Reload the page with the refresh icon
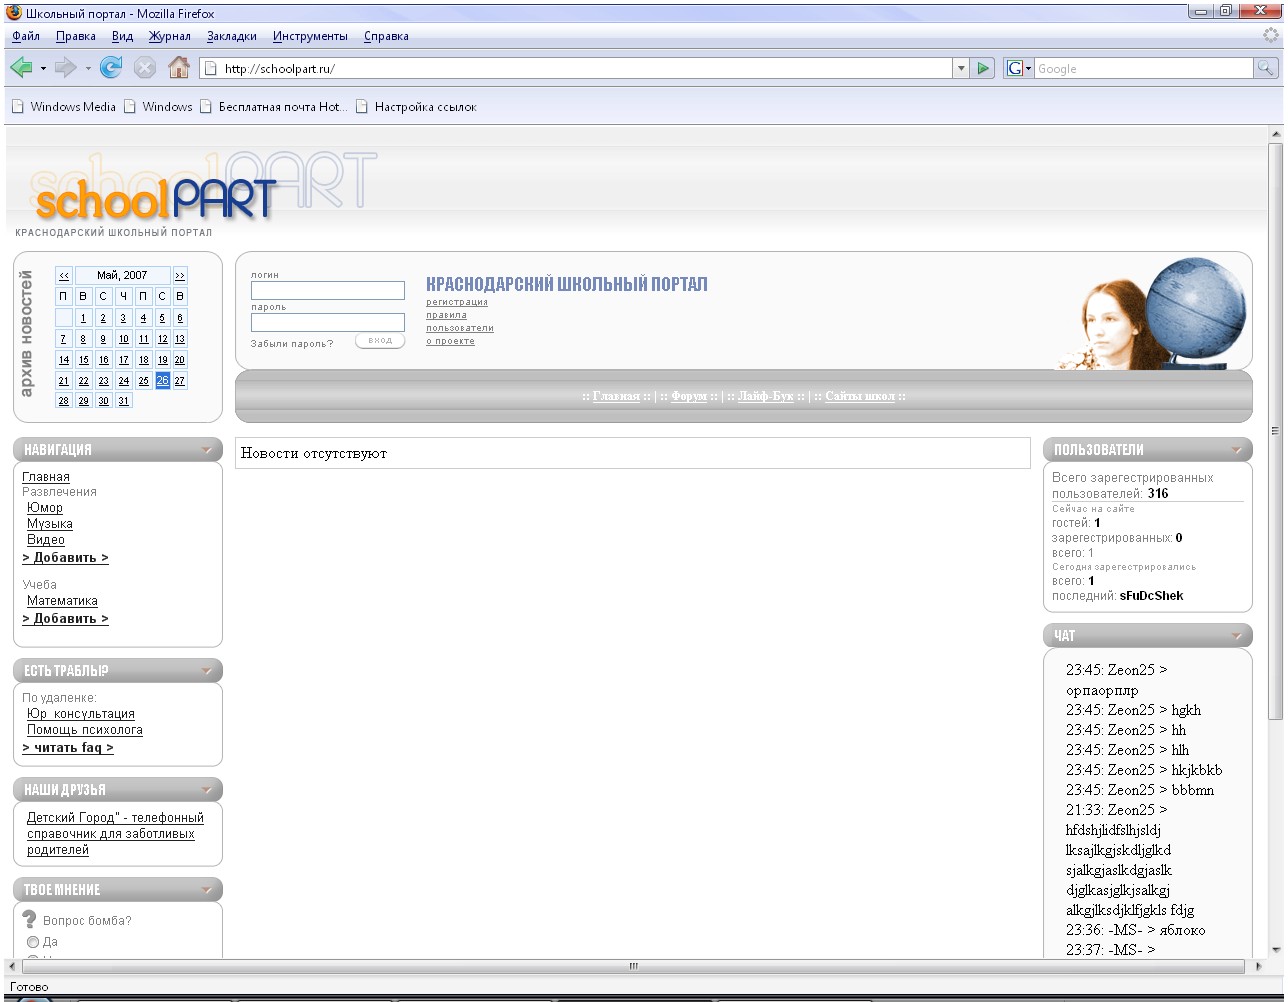This screenshot has width=1288, height=1002. tap(111, 68)
